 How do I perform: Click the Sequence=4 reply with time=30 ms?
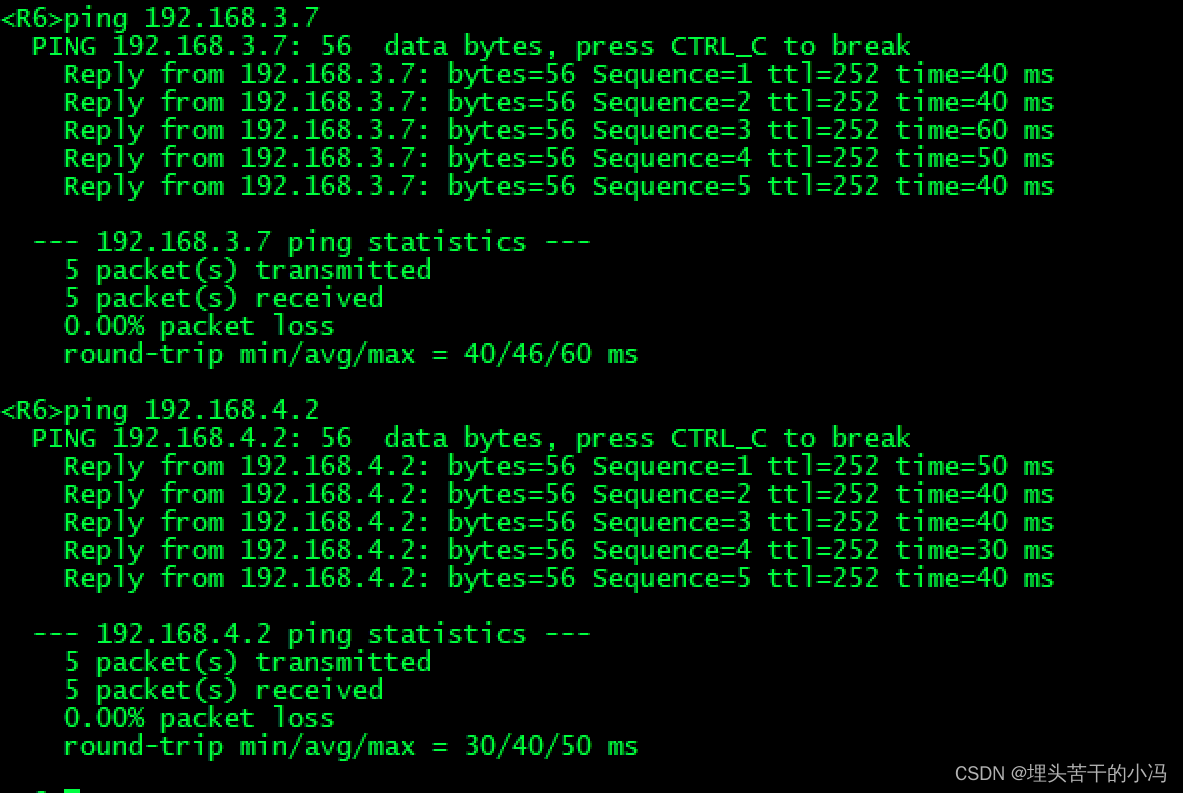559,551
